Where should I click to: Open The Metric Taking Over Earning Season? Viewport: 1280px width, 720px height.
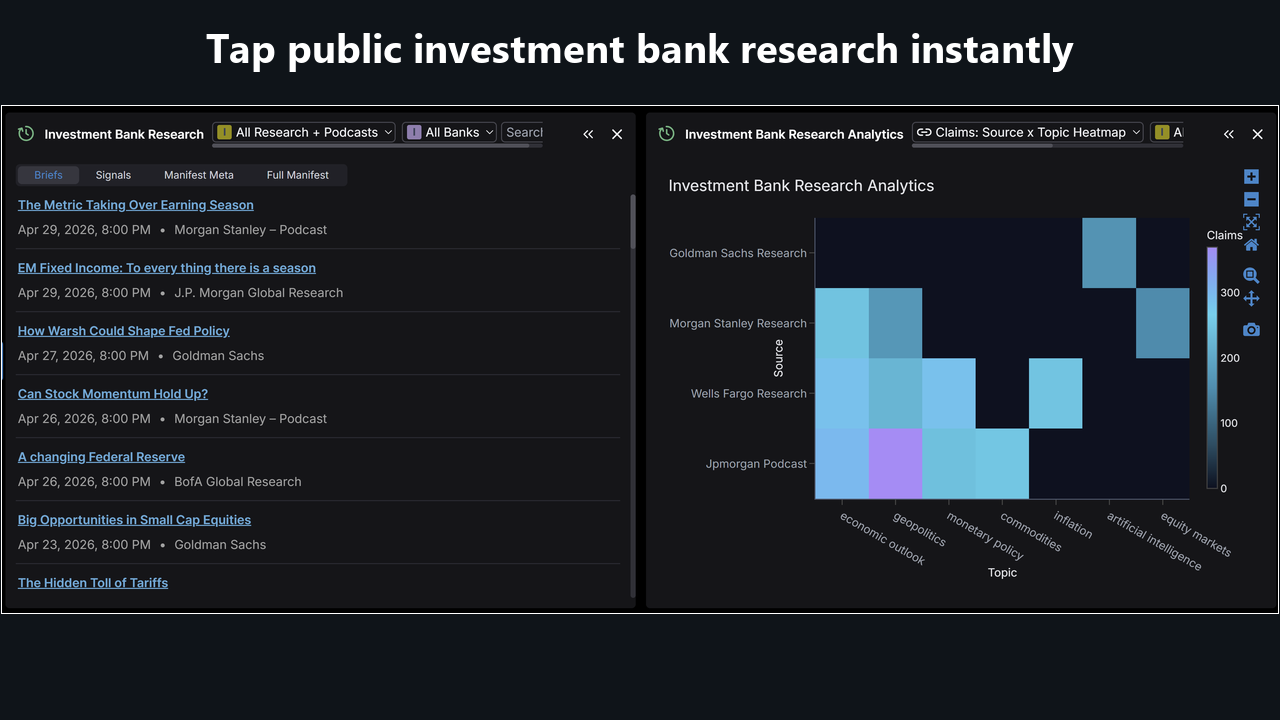pyautogui.click(x=136, y=205)
